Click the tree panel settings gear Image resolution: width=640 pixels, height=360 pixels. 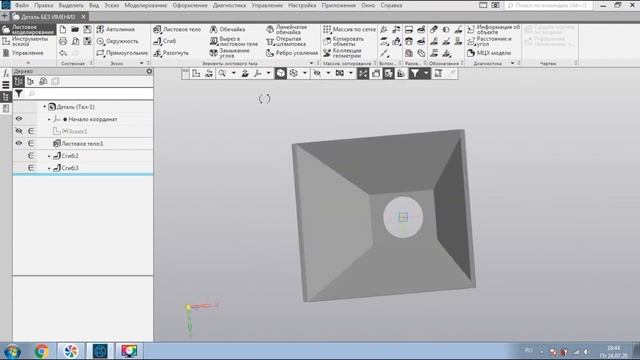149,71
